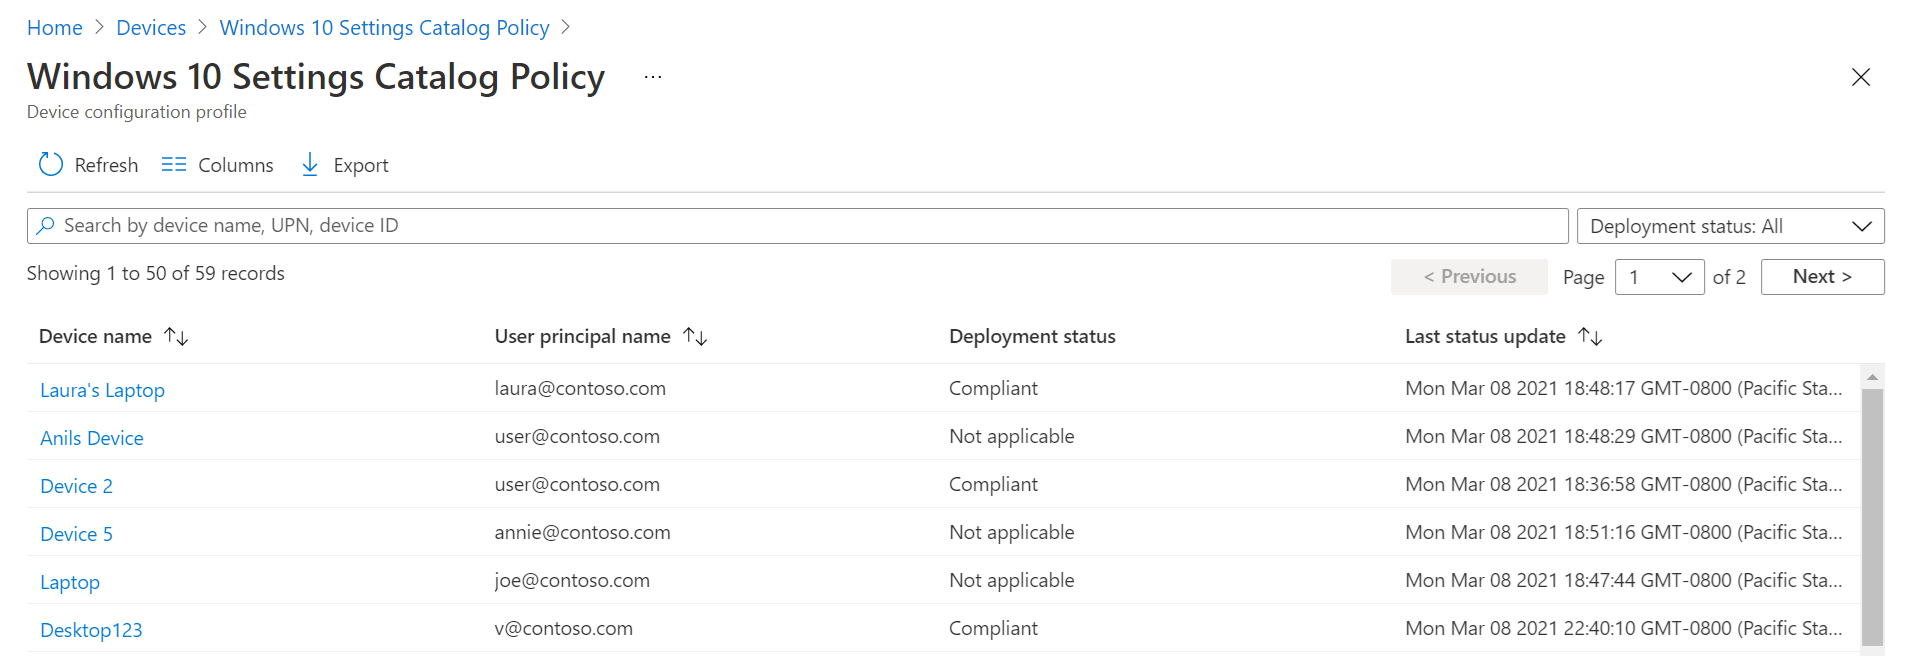Go to Next page of records
The image size is (1915, 656).
1822,277
